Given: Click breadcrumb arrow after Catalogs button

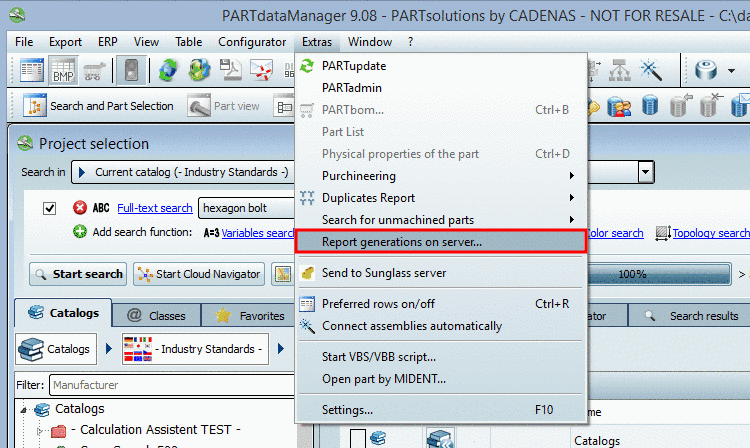Looking at the screenshot, I should 109,349.
